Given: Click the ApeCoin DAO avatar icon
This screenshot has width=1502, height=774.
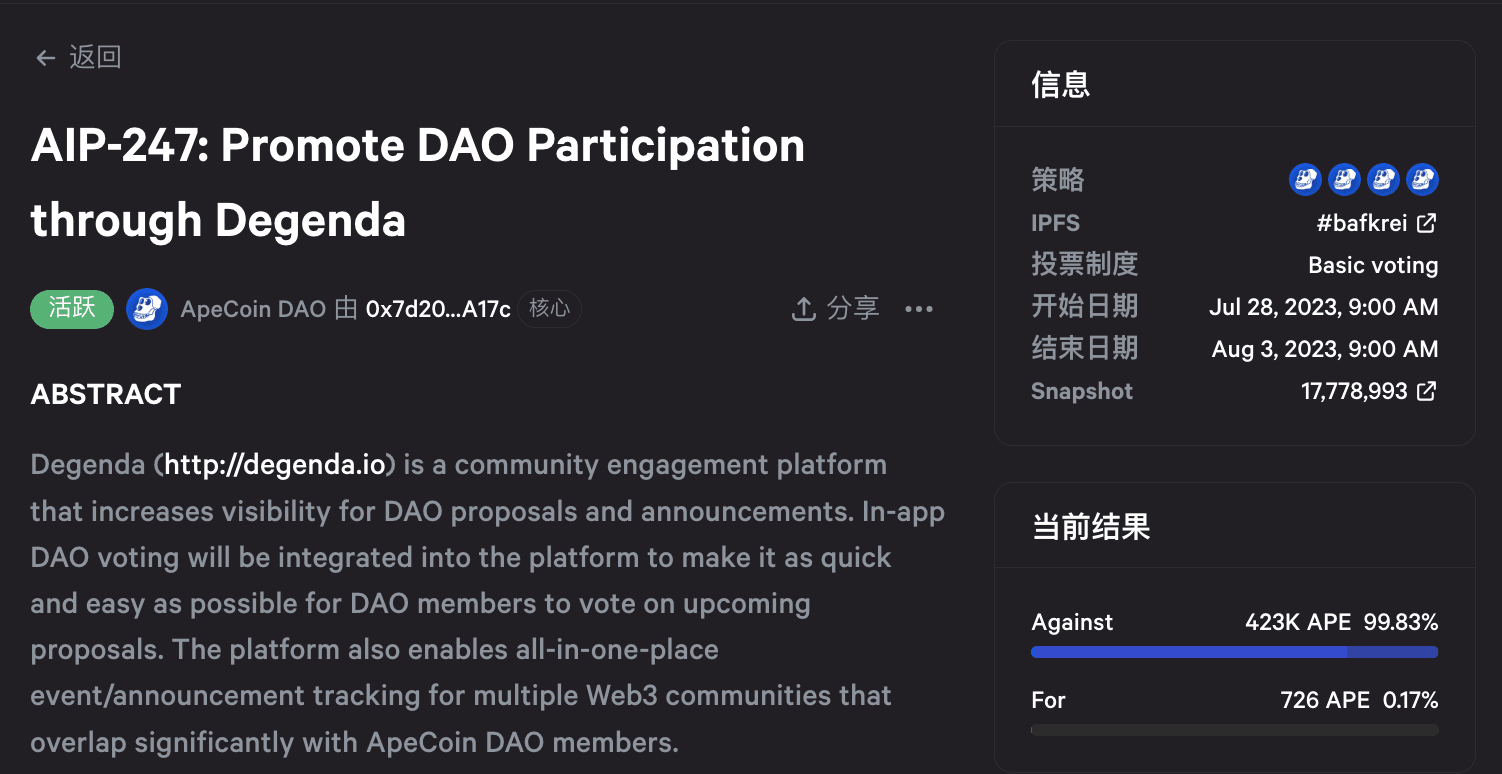Looking at the screenshot, I should click(146, 309).
